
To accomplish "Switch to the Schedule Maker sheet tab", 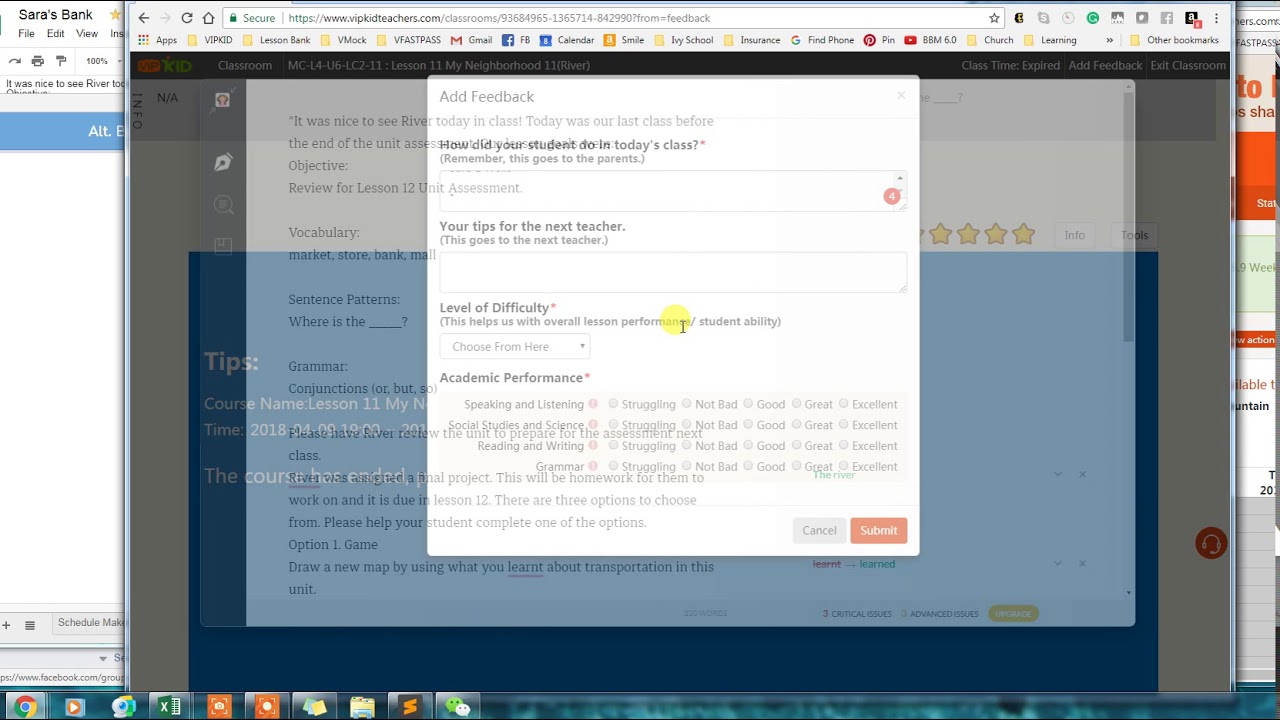I will [x=90, y=622].
